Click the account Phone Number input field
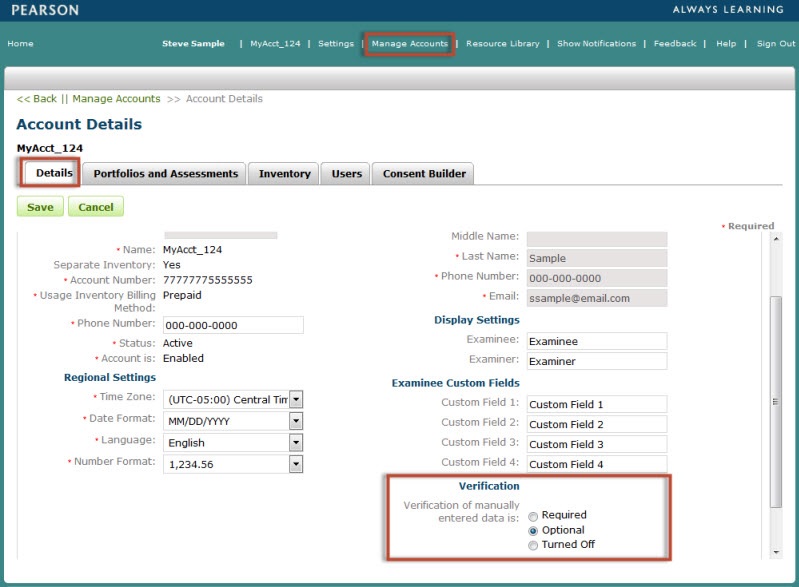The height and width of the screenshot is (587, 799). click(x=232, y=325)
